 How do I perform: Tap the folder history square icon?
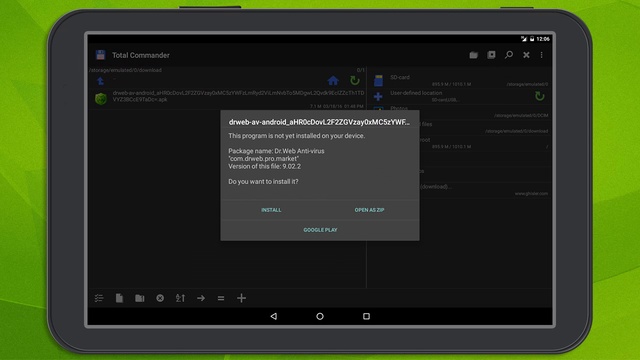pos(491,55)
